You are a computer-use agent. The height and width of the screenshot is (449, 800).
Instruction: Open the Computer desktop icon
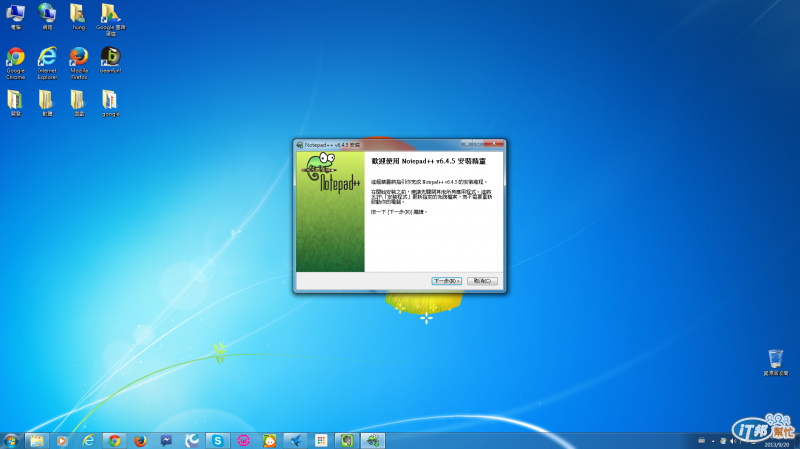point(15,17)
